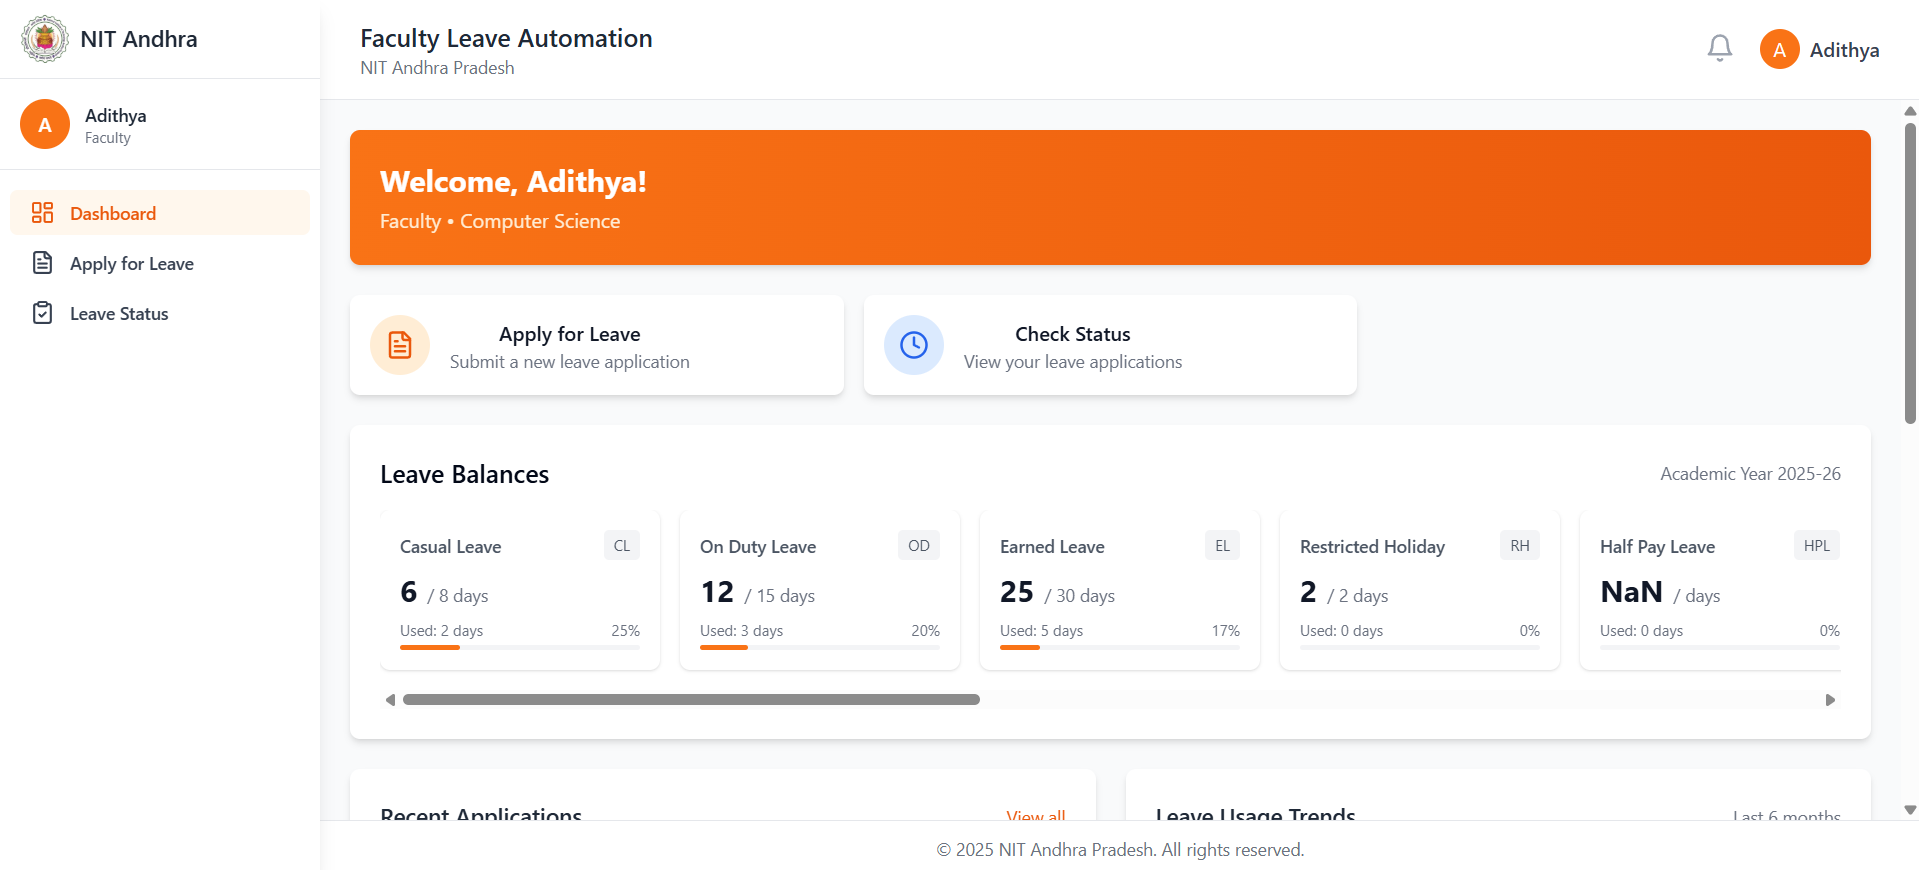Click the 25% usage figure on Casual Leave
The image size is (1919, 870).
[x=625, y=631]
